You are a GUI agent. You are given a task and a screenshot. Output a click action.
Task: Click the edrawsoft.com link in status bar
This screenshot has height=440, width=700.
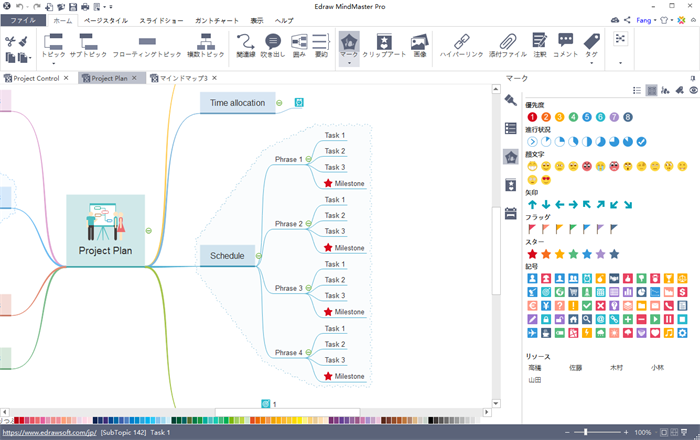[x=48, y=433]
